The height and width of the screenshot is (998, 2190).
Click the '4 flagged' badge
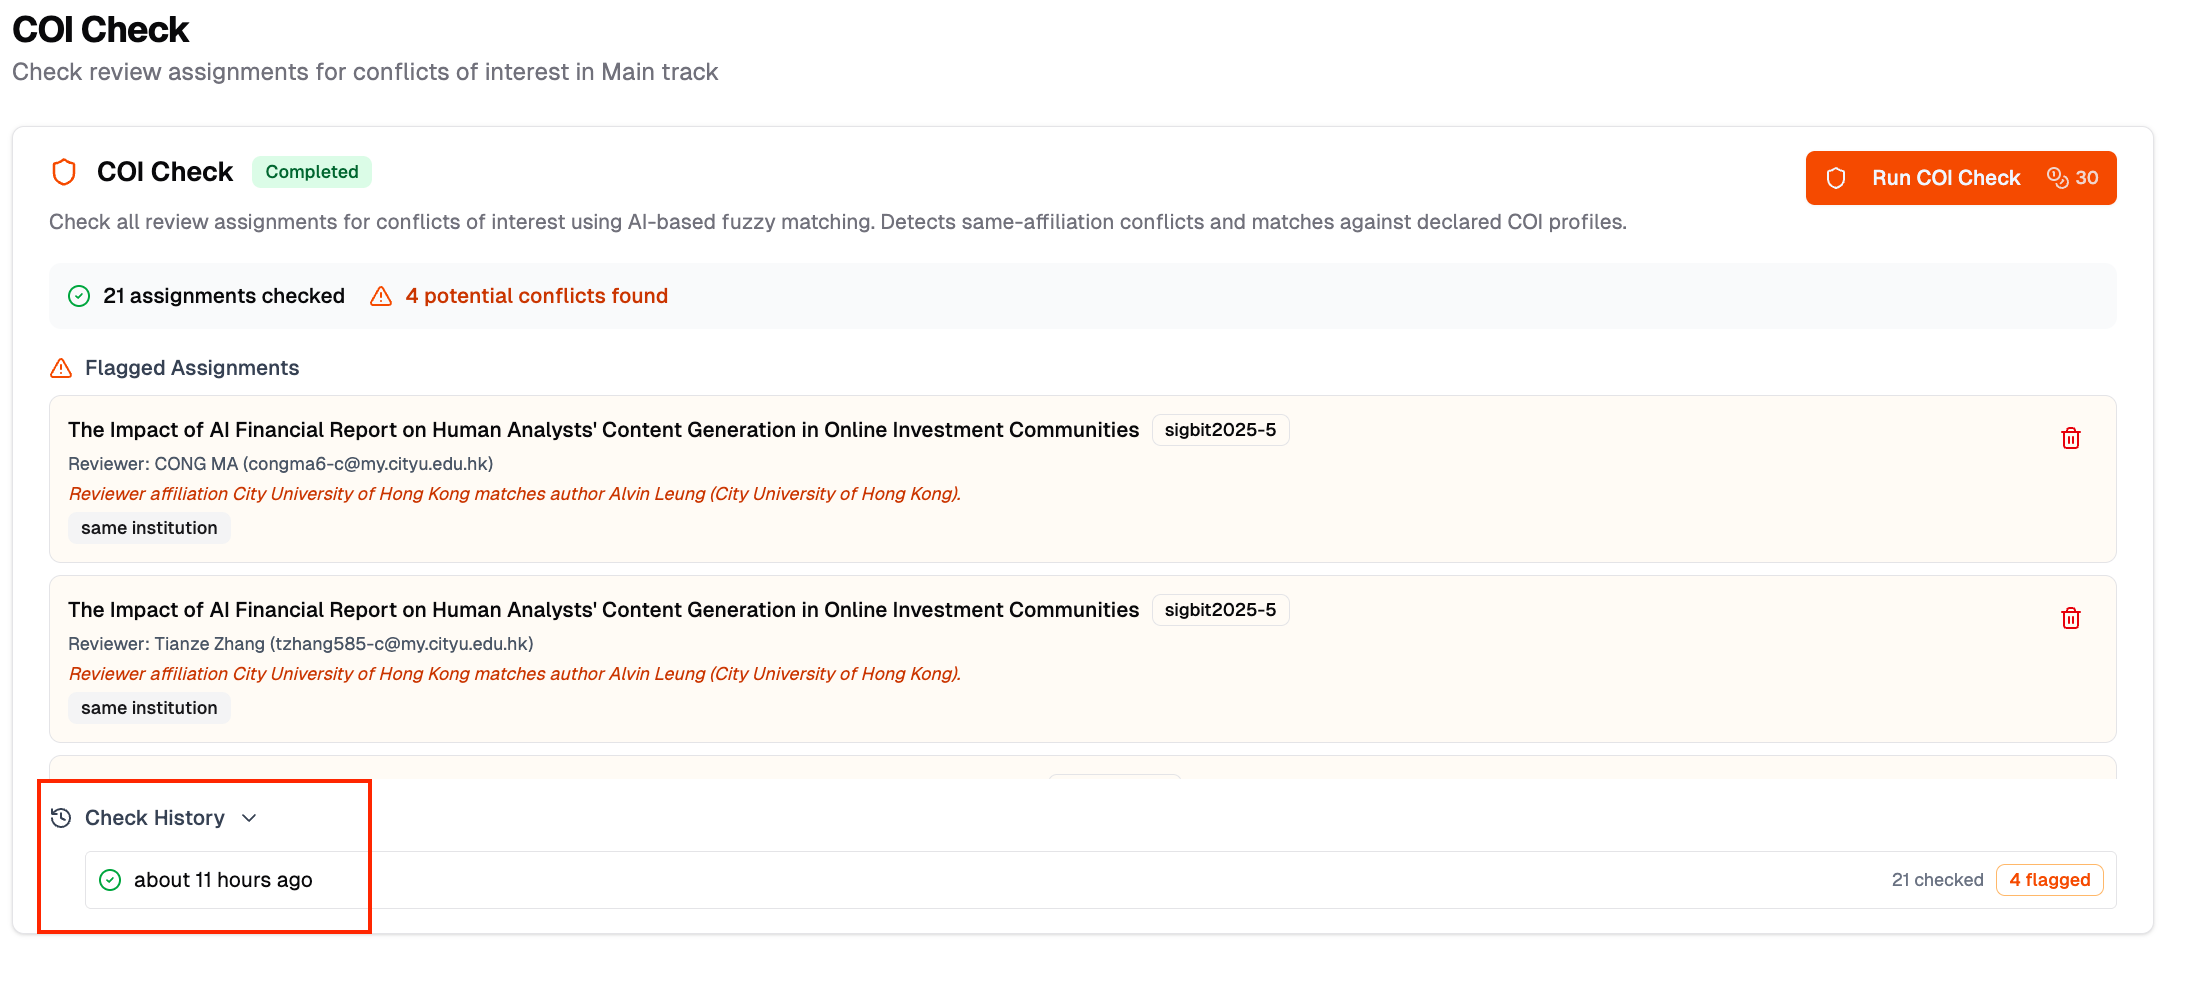click(x=2049, y=880)
